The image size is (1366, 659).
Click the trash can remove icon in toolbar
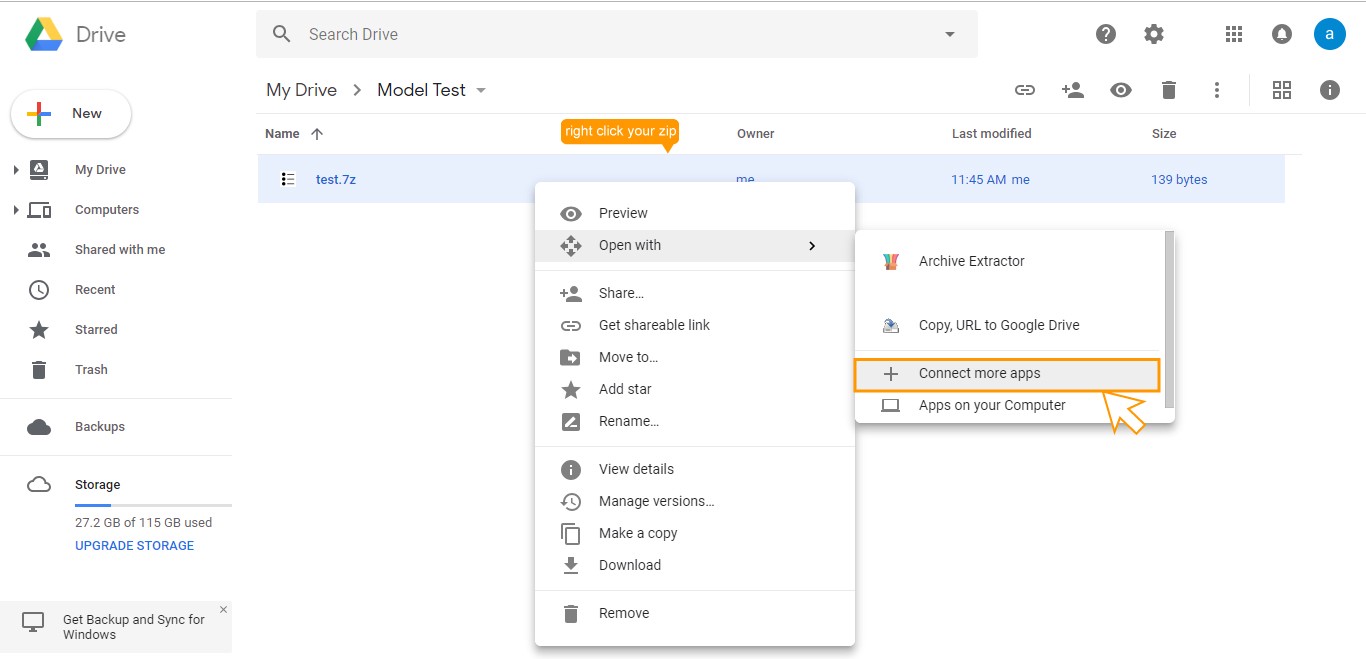[x=1169, y=90]
